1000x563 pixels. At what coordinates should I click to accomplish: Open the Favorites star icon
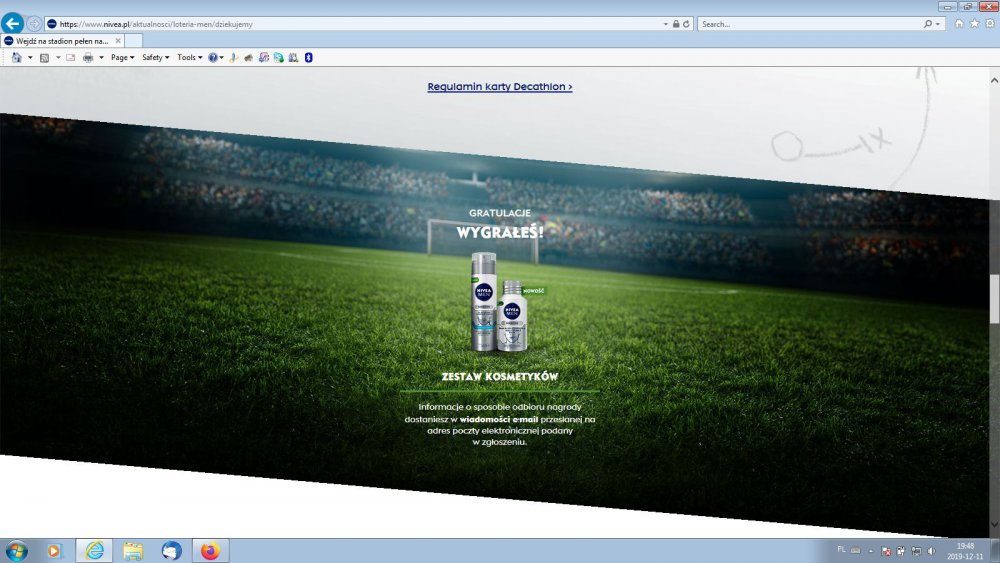[974, 24]
